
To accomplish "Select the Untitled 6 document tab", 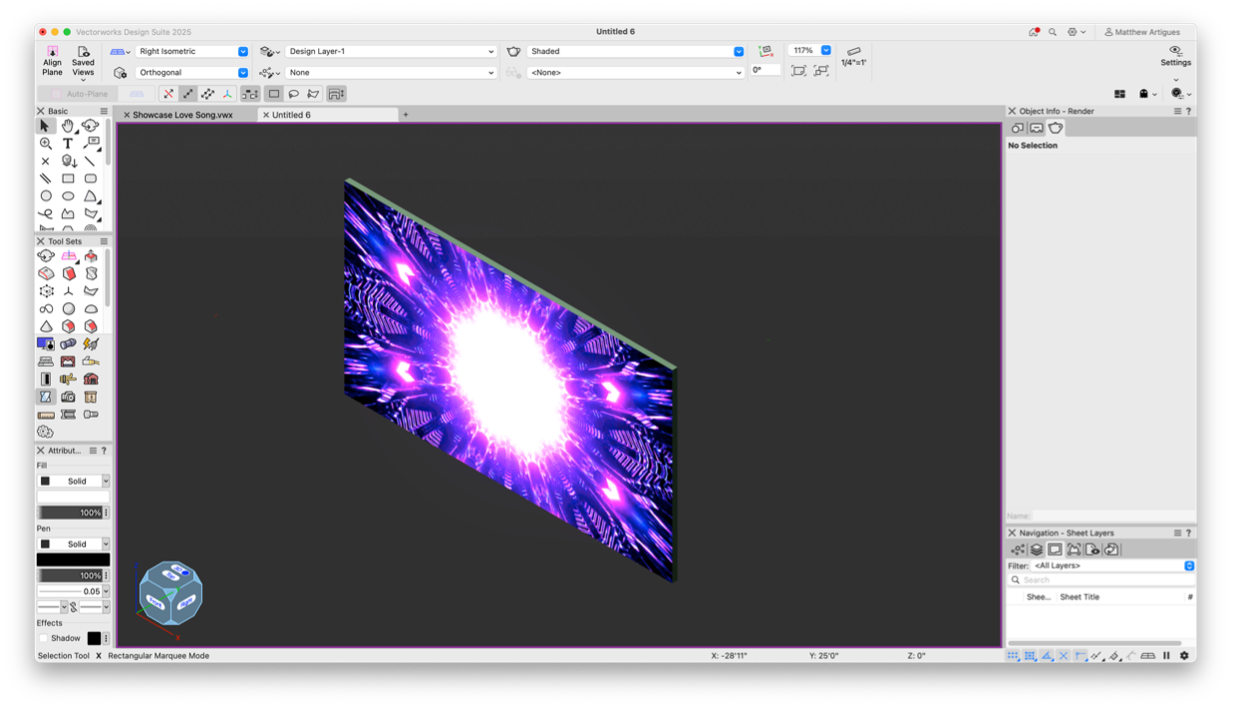I will [x=291, y=115].
